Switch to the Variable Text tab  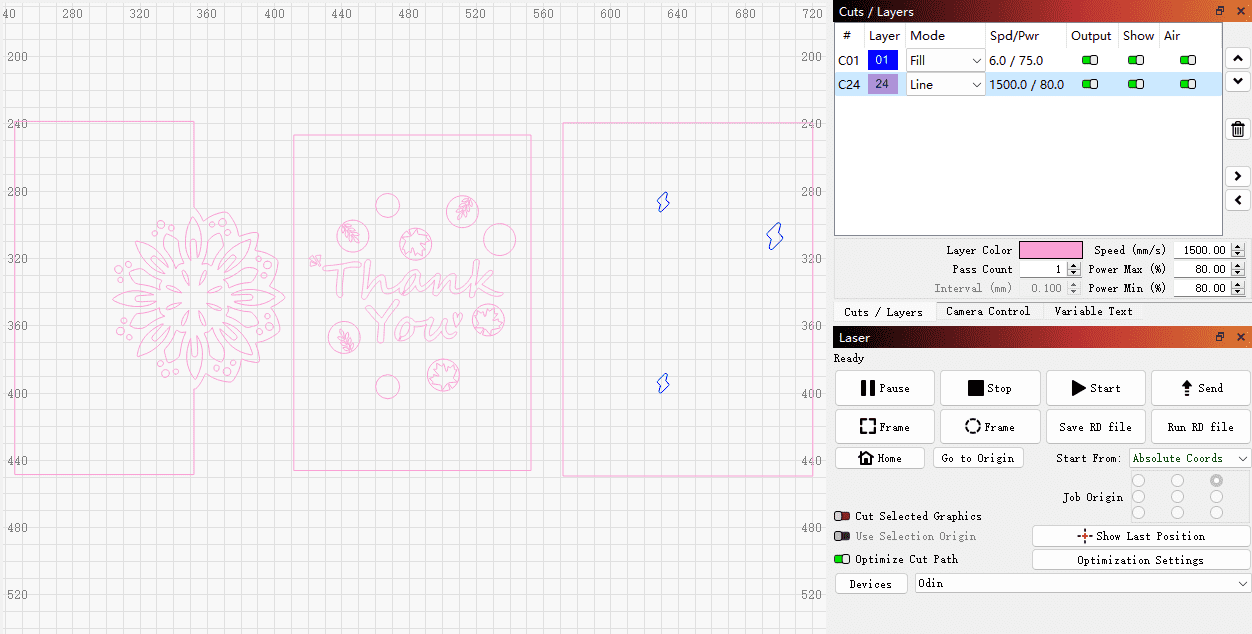(1093, 311)
